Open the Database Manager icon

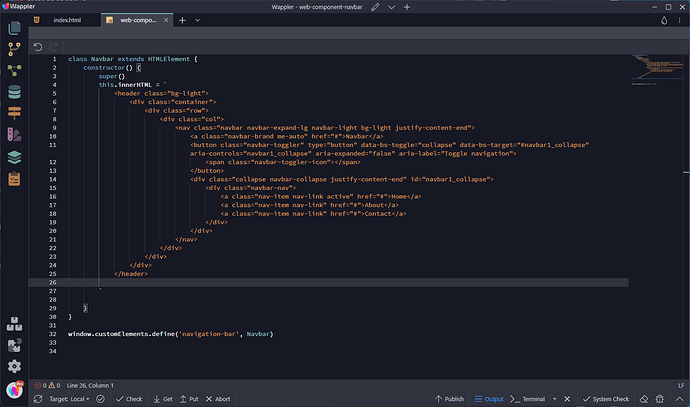14,92
